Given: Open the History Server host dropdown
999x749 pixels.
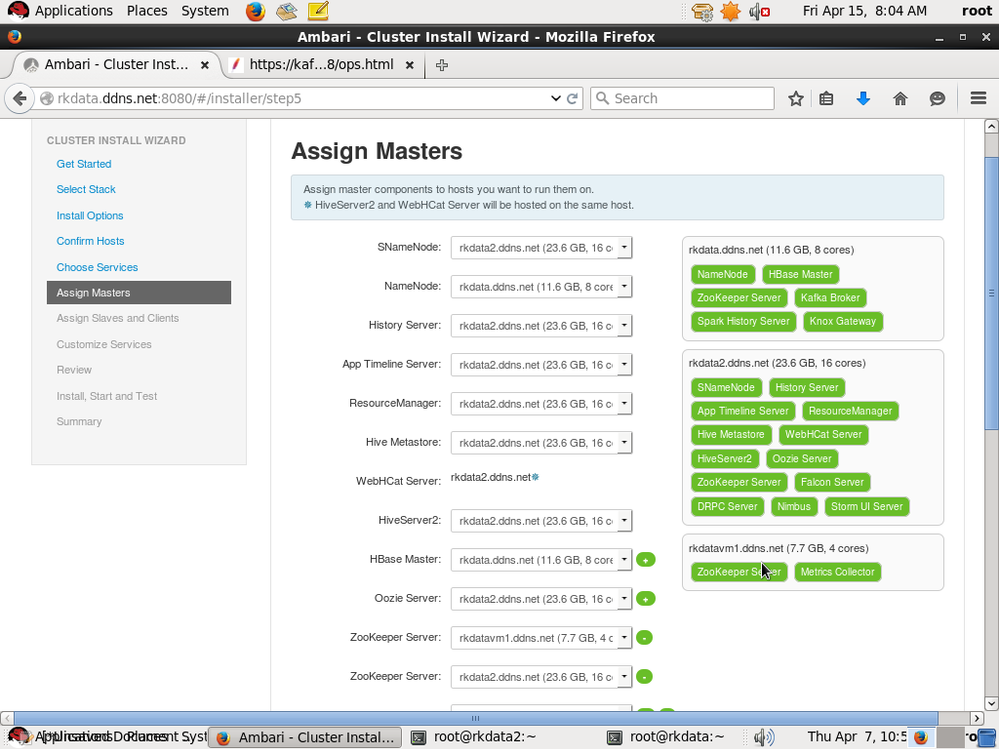Looking at the screenshot, I should point(542,325).
